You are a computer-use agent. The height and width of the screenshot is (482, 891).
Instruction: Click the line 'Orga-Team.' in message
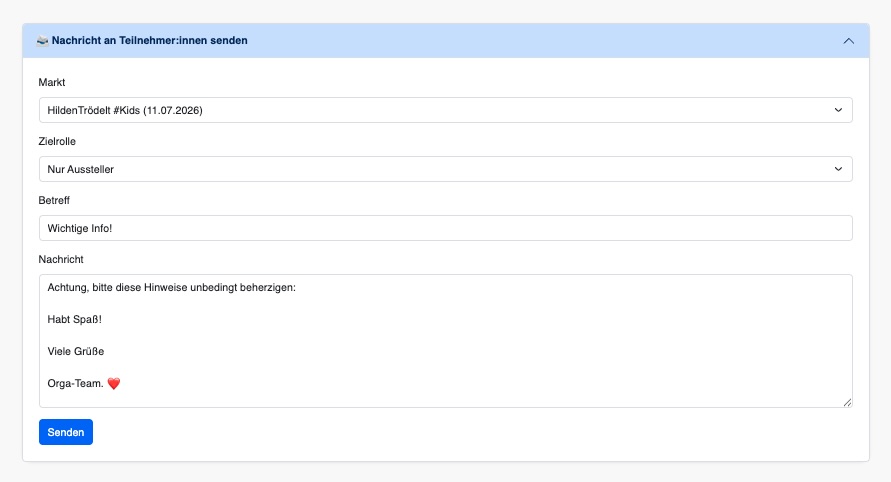click(76, 383)
